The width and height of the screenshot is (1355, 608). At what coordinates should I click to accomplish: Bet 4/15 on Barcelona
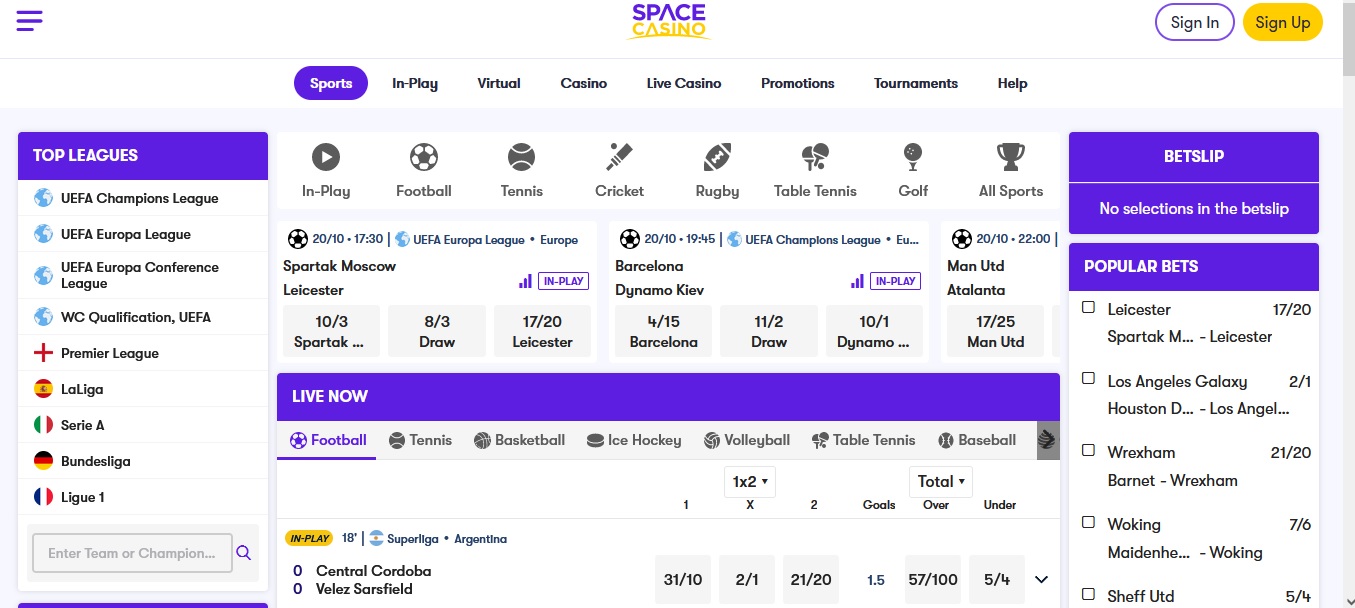pos(664,331)
